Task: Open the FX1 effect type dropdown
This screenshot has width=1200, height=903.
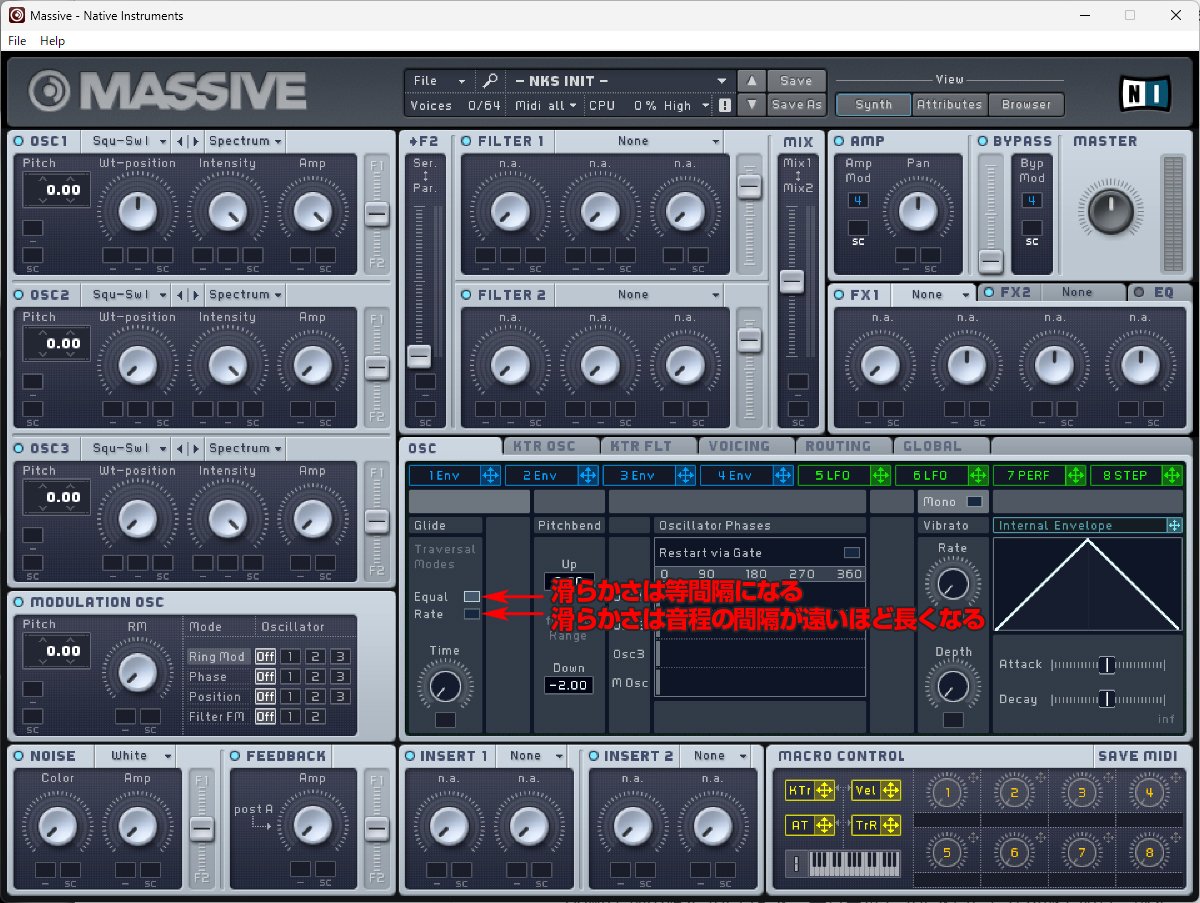Action: click(934, 294)
